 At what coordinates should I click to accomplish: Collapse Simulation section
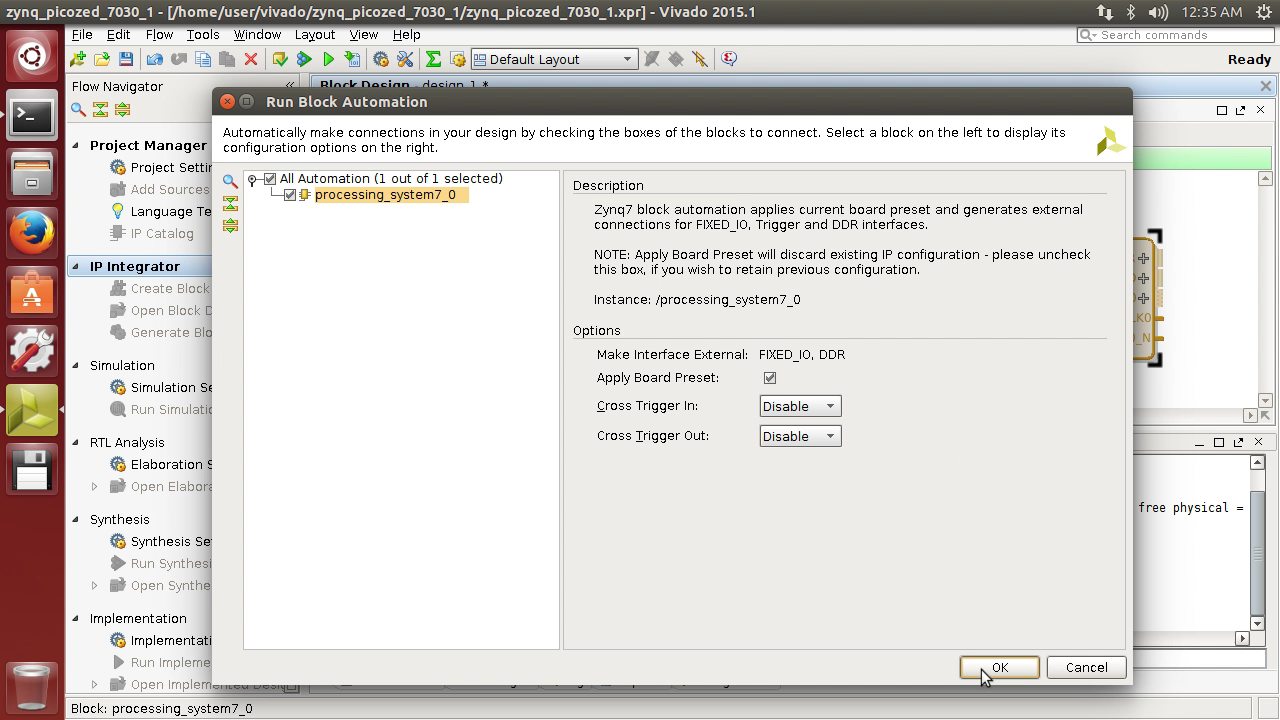pos(75,365)
